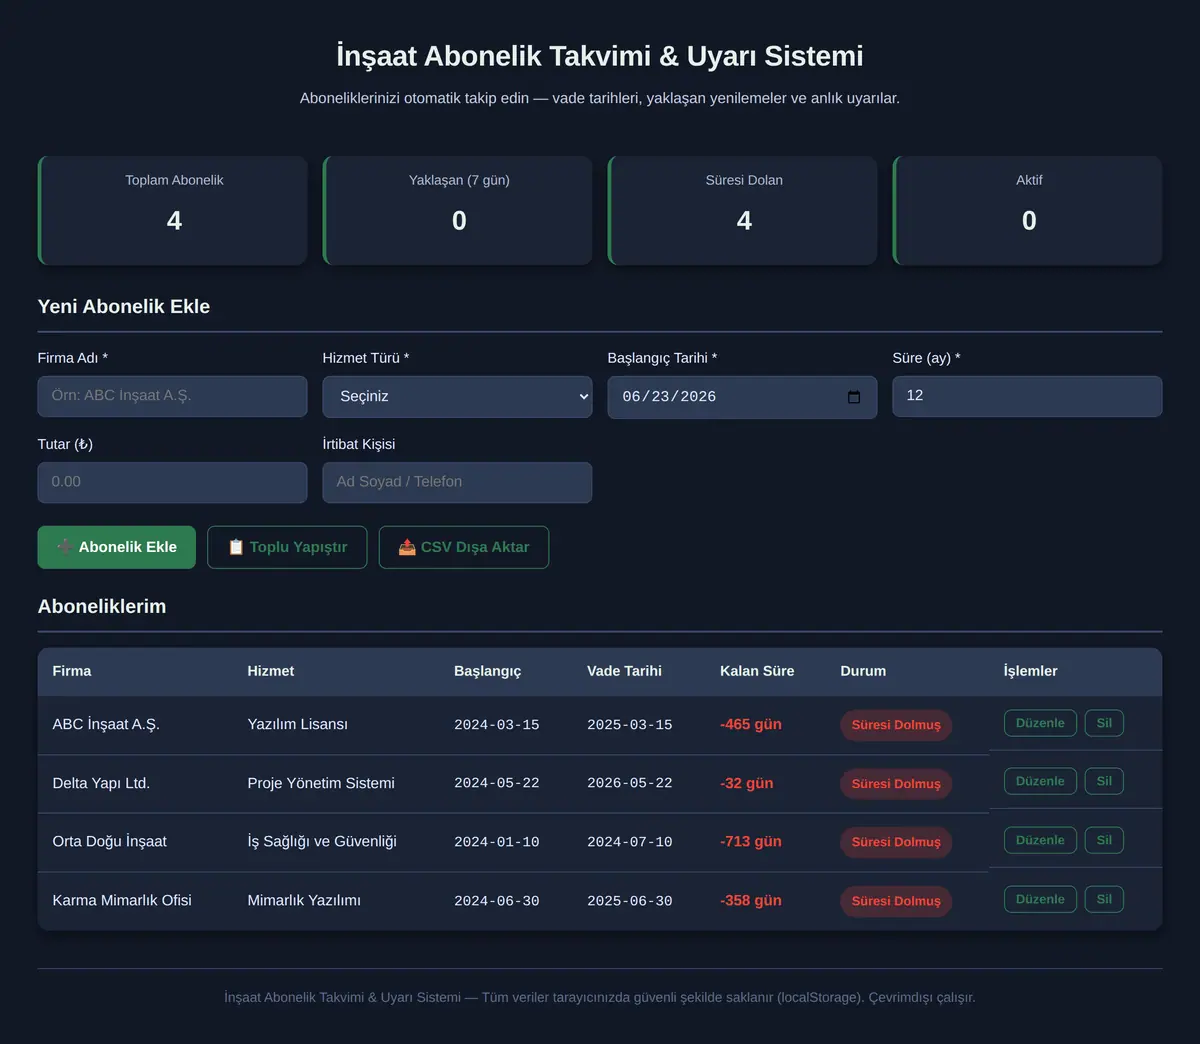Click the Toplam Abonelik stat card
This screenshot has width=1200, height=1044.
coord(172,210)
